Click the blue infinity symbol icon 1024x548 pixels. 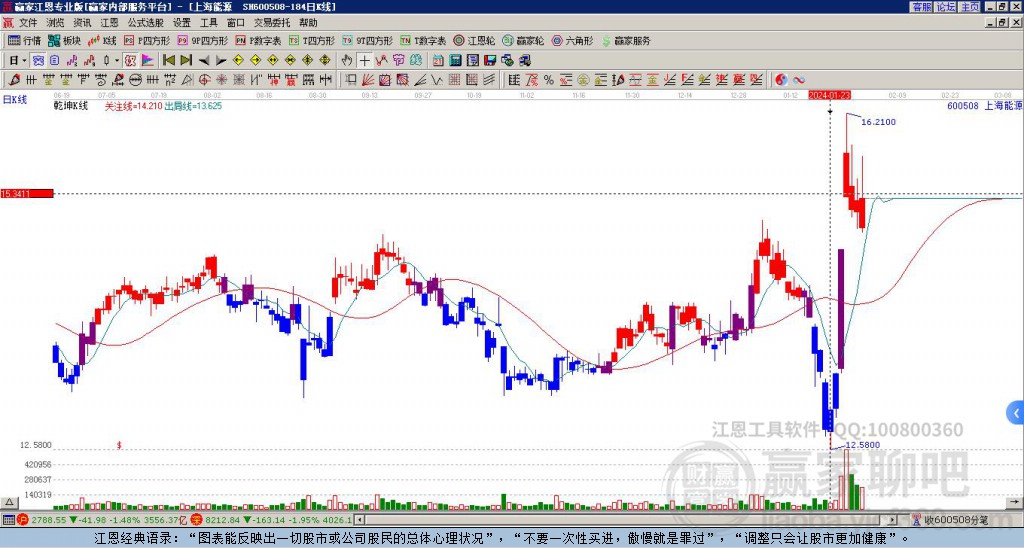coord(799,80)
